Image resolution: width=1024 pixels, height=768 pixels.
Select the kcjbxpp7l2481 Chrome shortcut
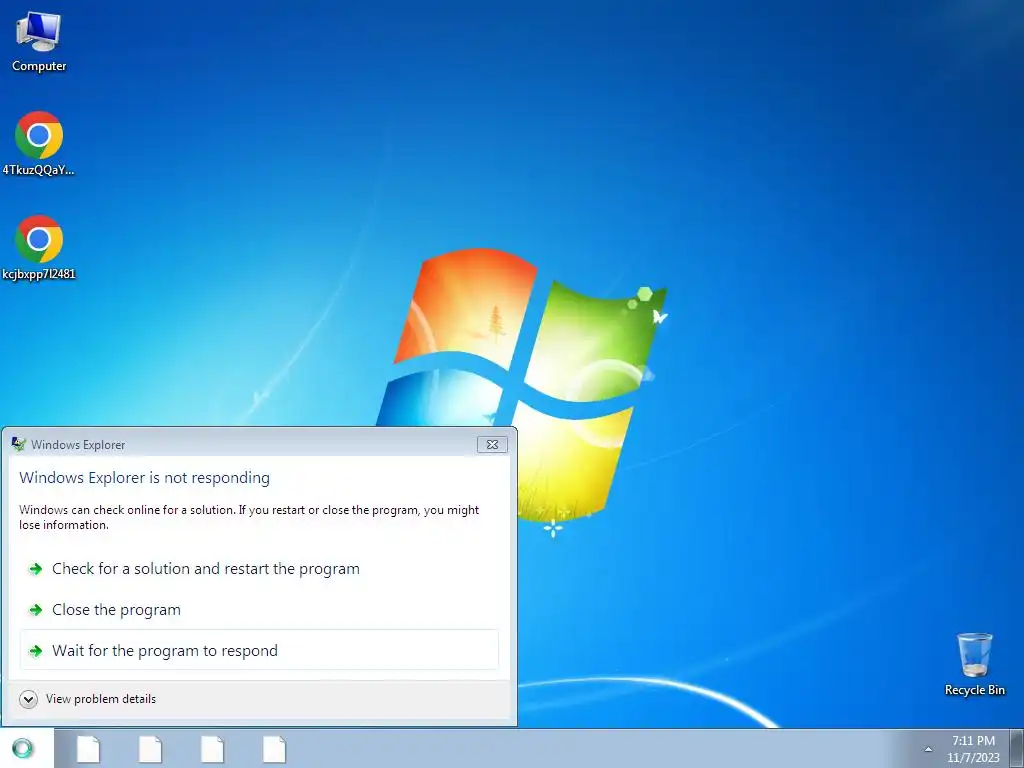tap(39, 248)
